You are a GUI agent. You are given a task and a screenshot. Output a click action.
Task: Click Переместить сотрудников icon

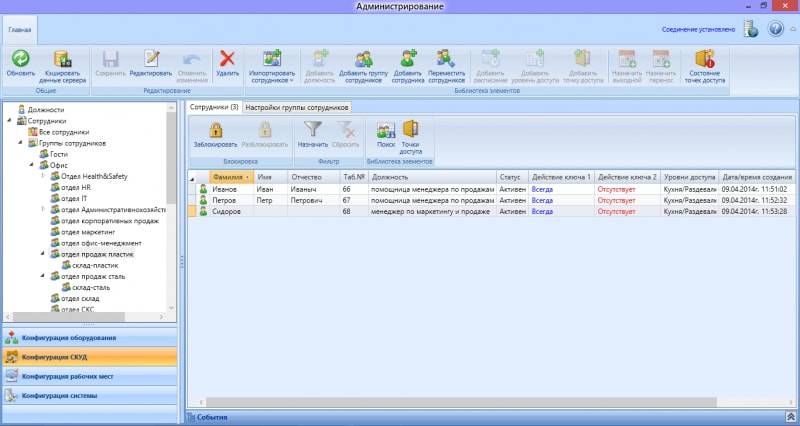click(x=446, y=59)
